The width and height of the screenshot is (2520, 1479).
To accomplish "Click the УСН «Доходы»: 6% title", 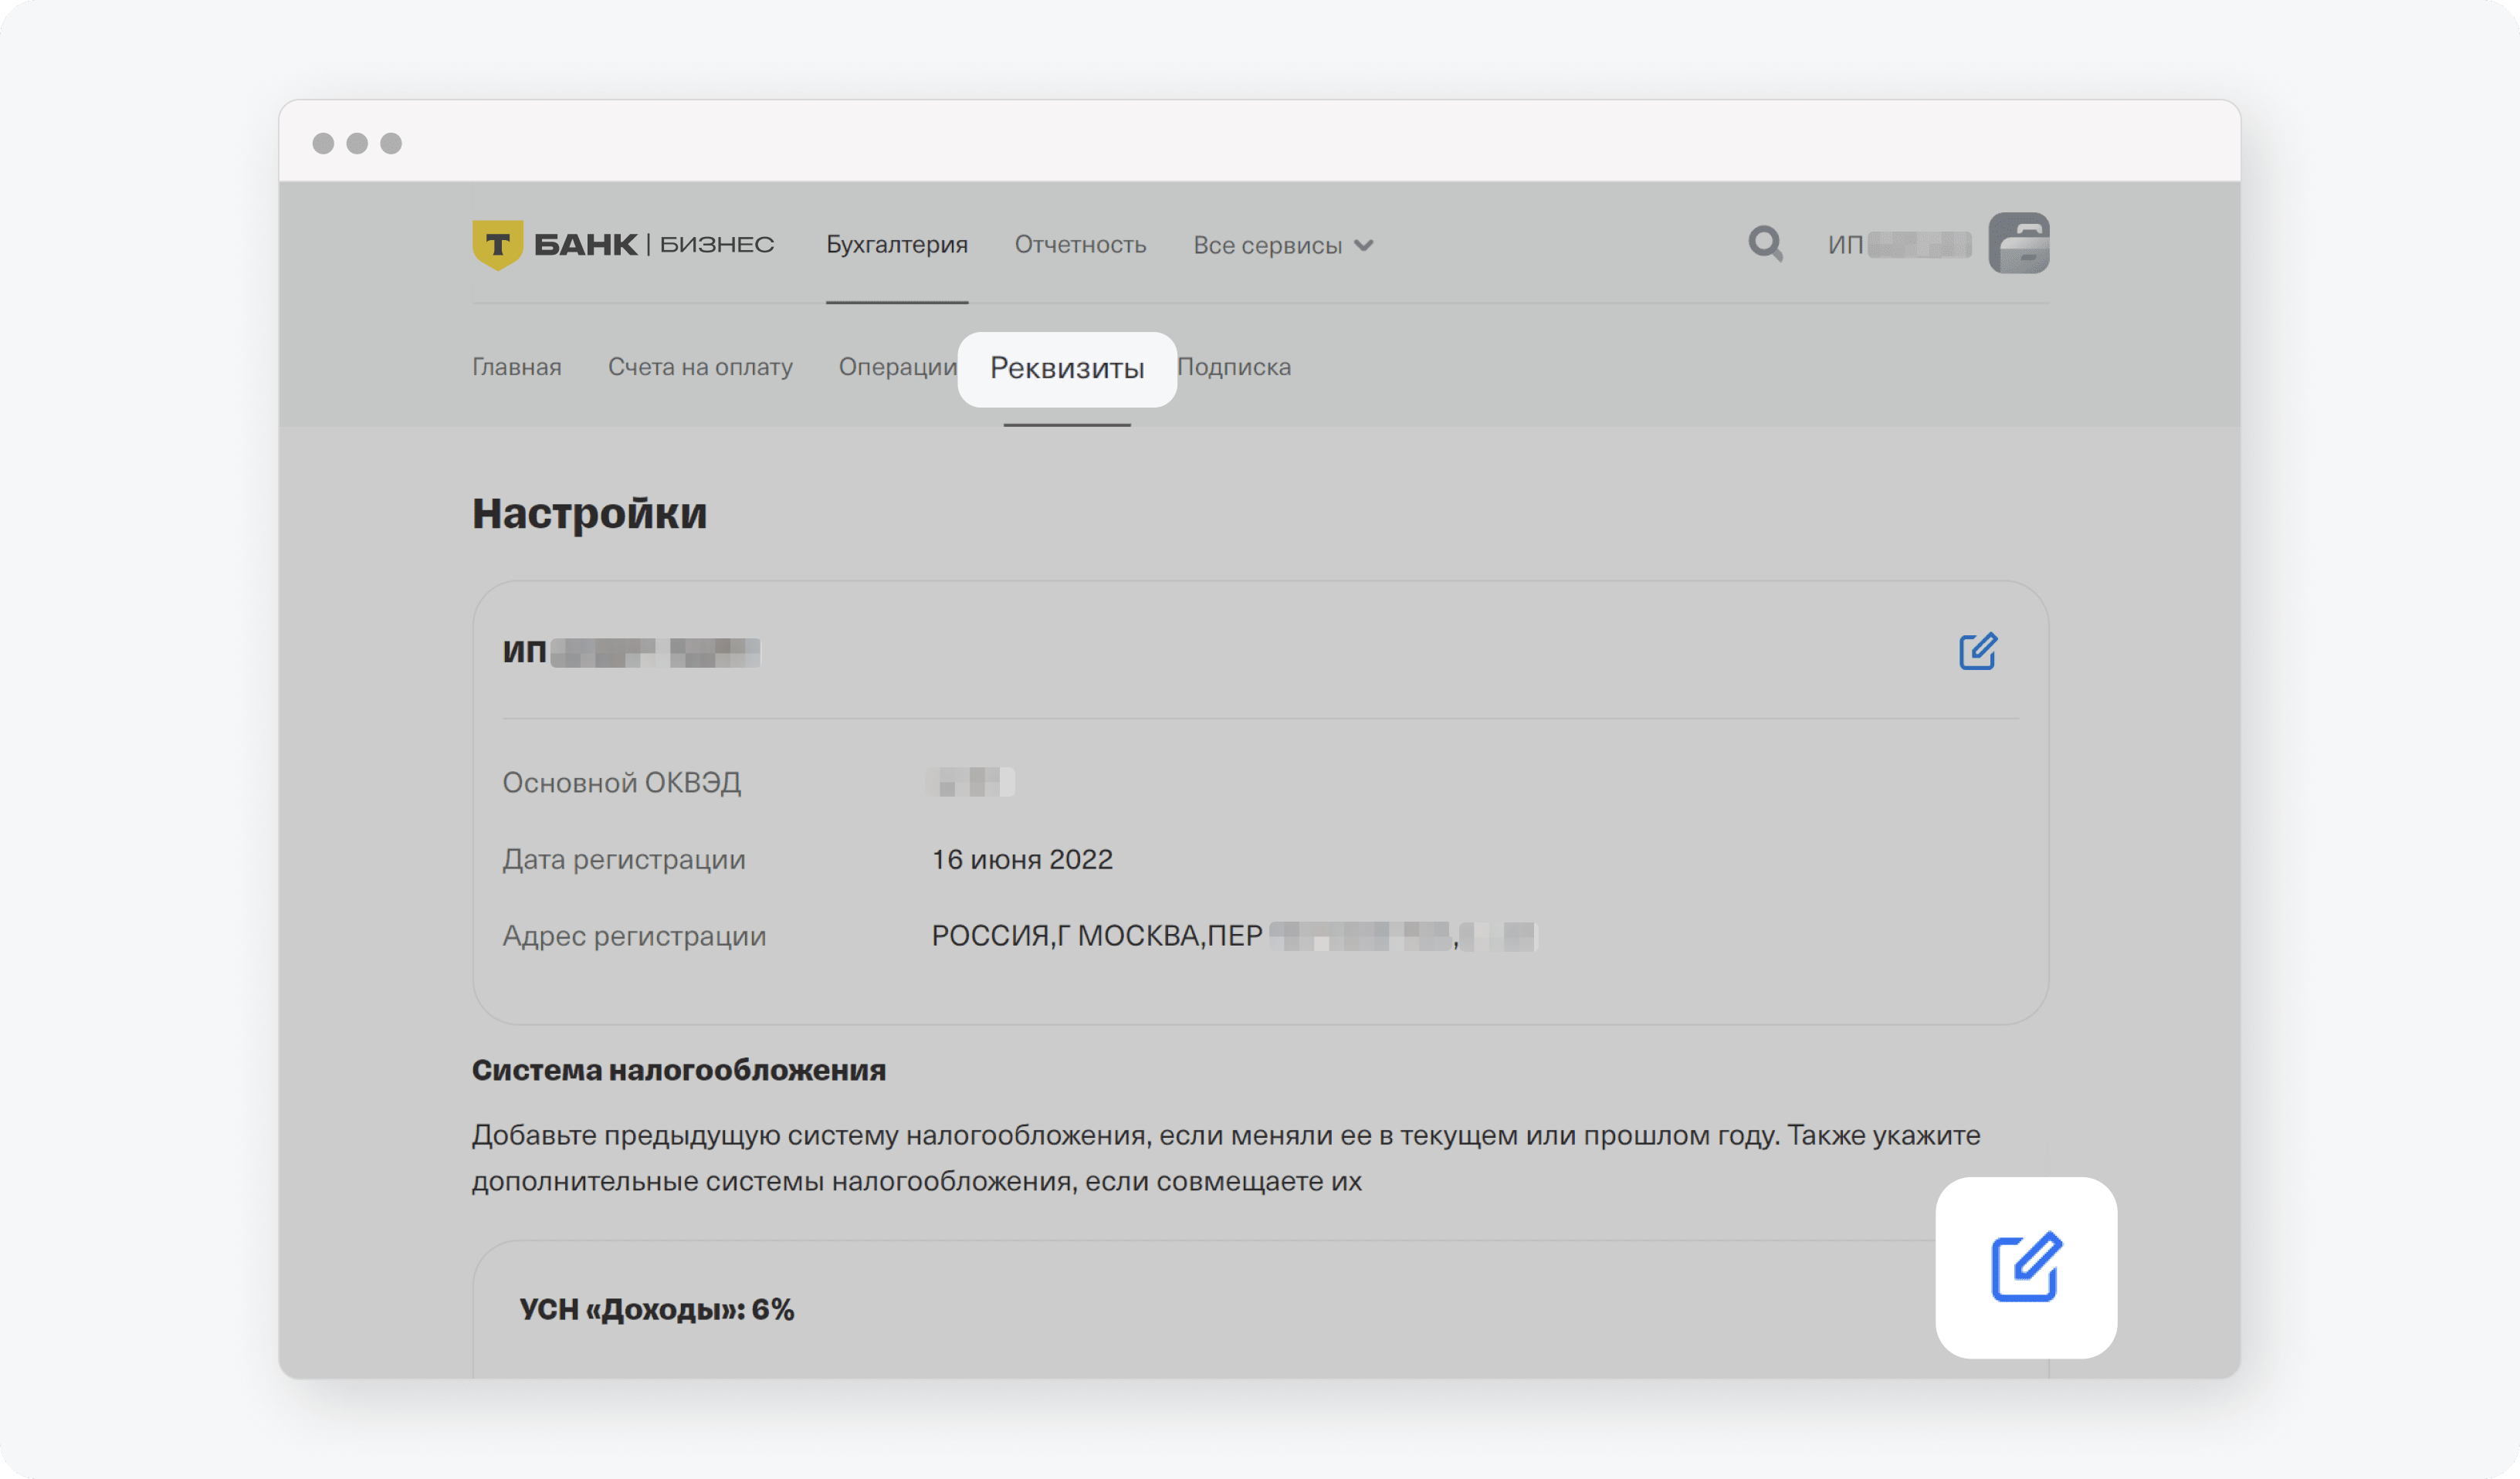I will pos(656,1309).
